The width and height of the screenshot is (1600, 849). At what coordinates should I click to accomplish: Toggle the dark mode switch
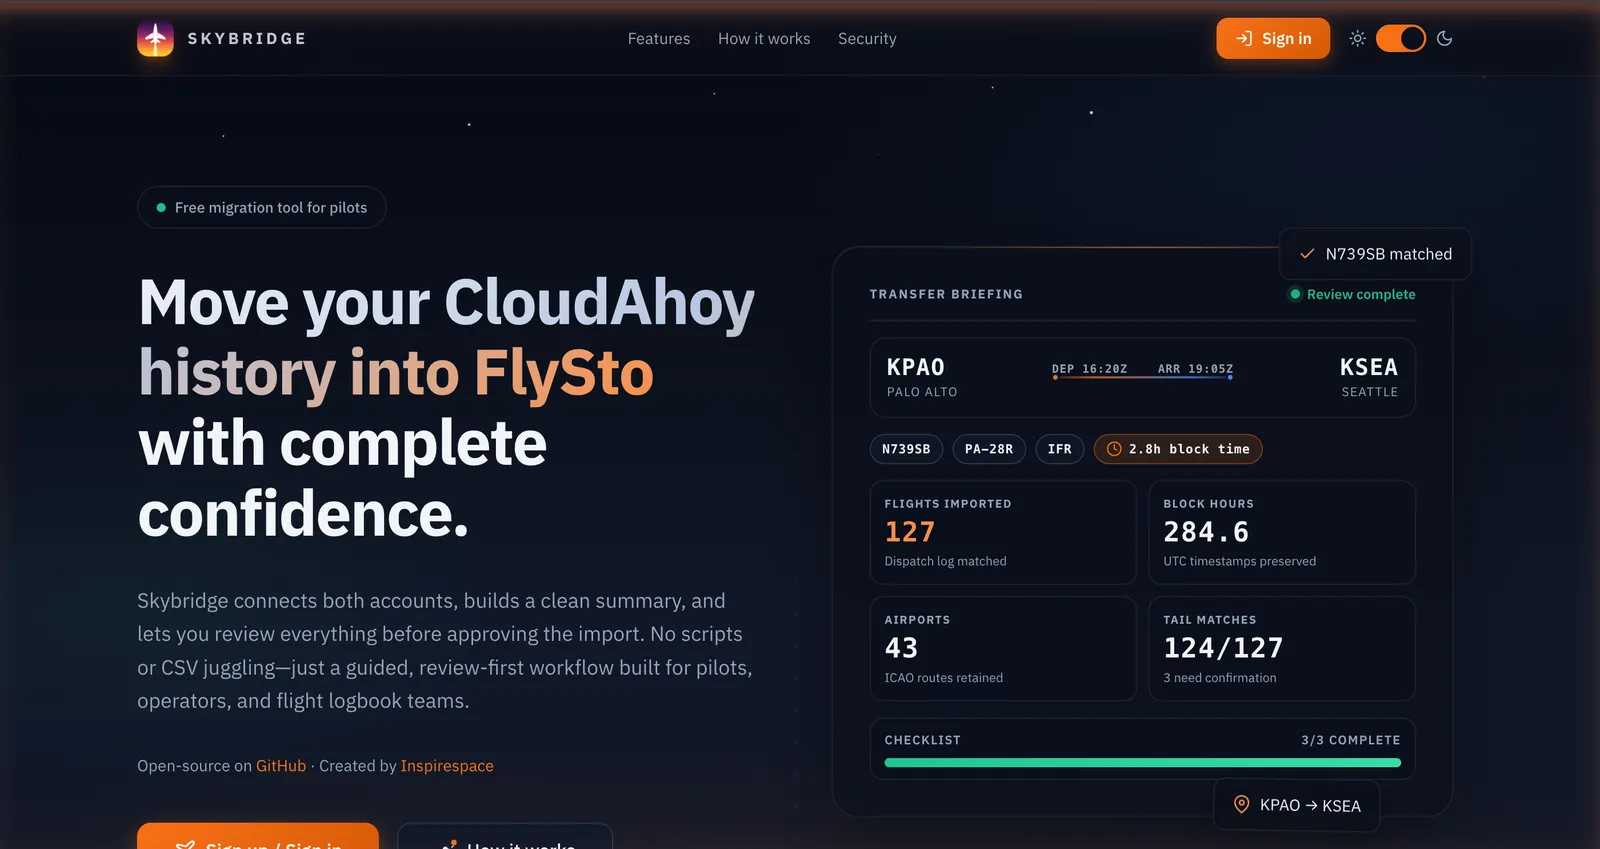point(1401,38)
